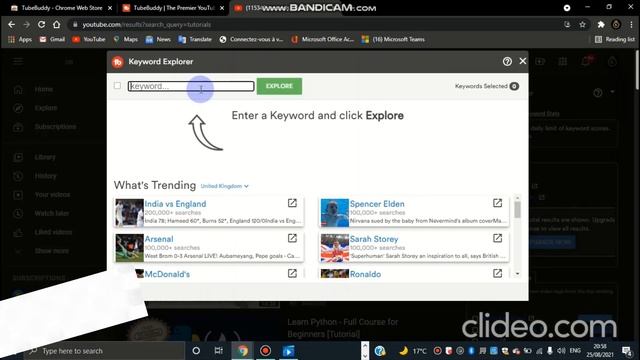The image size is (640, 360).
Task: Click the address bar URL
Action: 147,24
